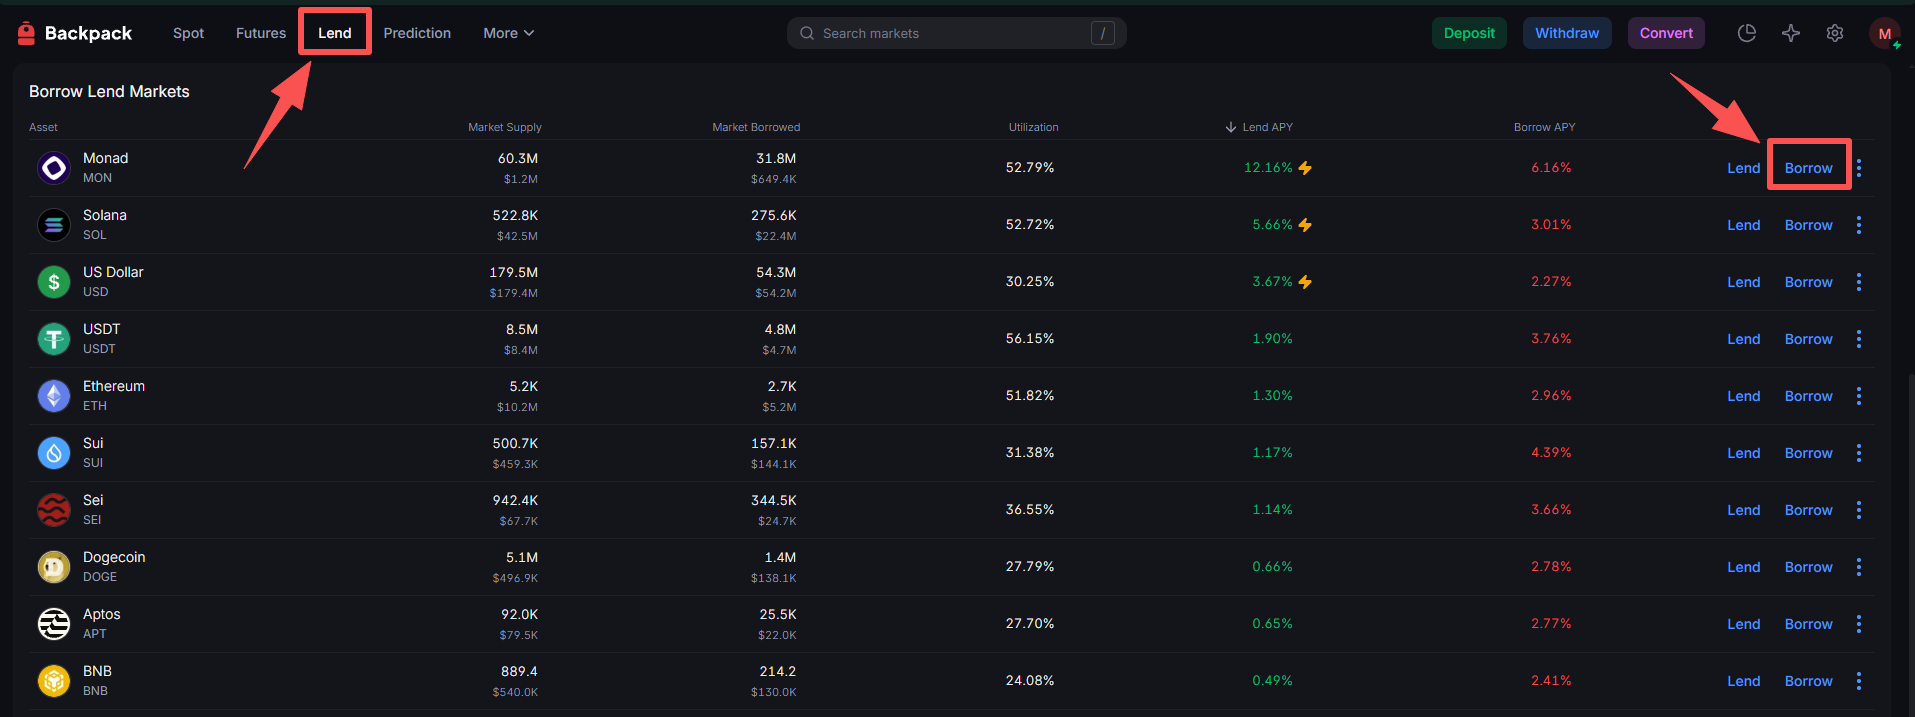Expand the More menu dropdown
1915x717 pixels.
tap(508, 33)
